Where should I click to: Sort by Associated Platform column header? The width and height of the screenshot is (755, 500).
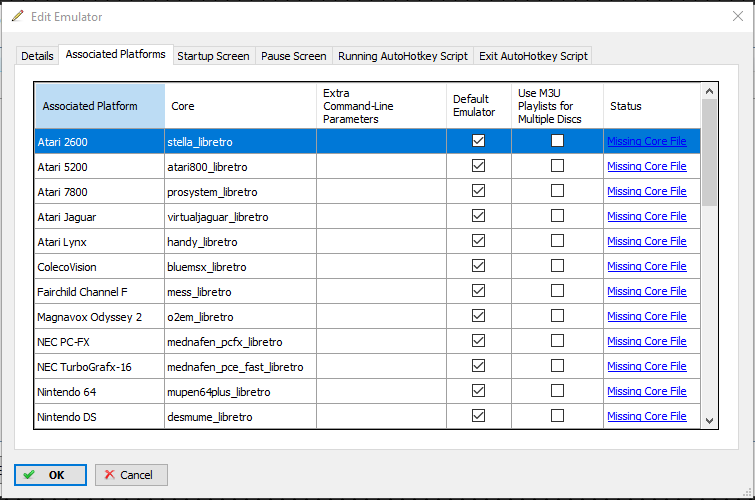click(x=100, y=106)
